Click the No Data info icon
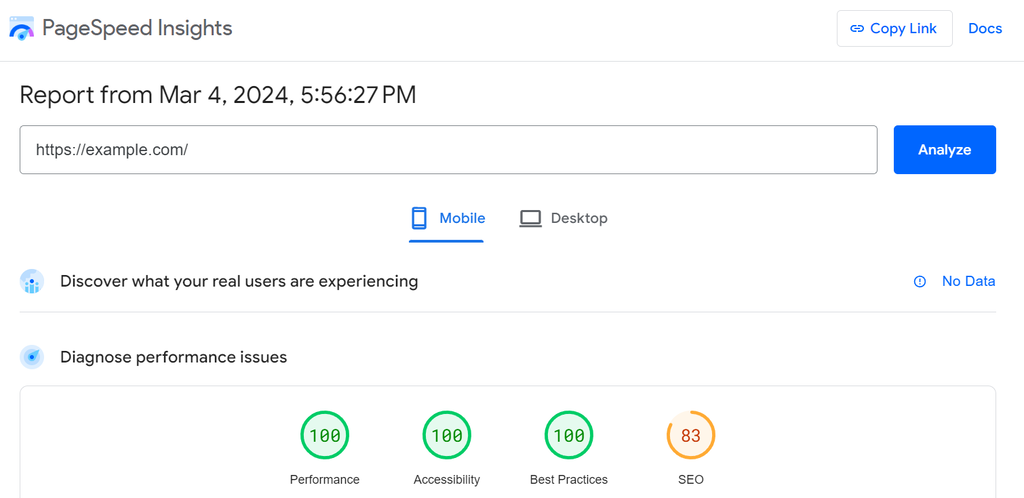The width and height of the screenshot is (1024, 498). [x=920, y=282]
